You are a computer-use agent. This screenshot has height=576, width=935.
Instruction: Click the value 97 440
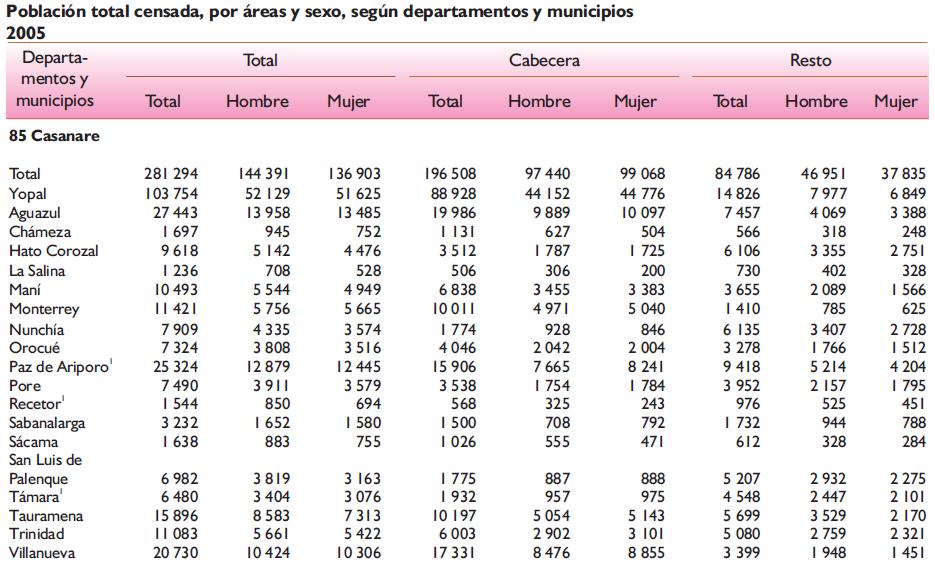click(x=547, y=174)
